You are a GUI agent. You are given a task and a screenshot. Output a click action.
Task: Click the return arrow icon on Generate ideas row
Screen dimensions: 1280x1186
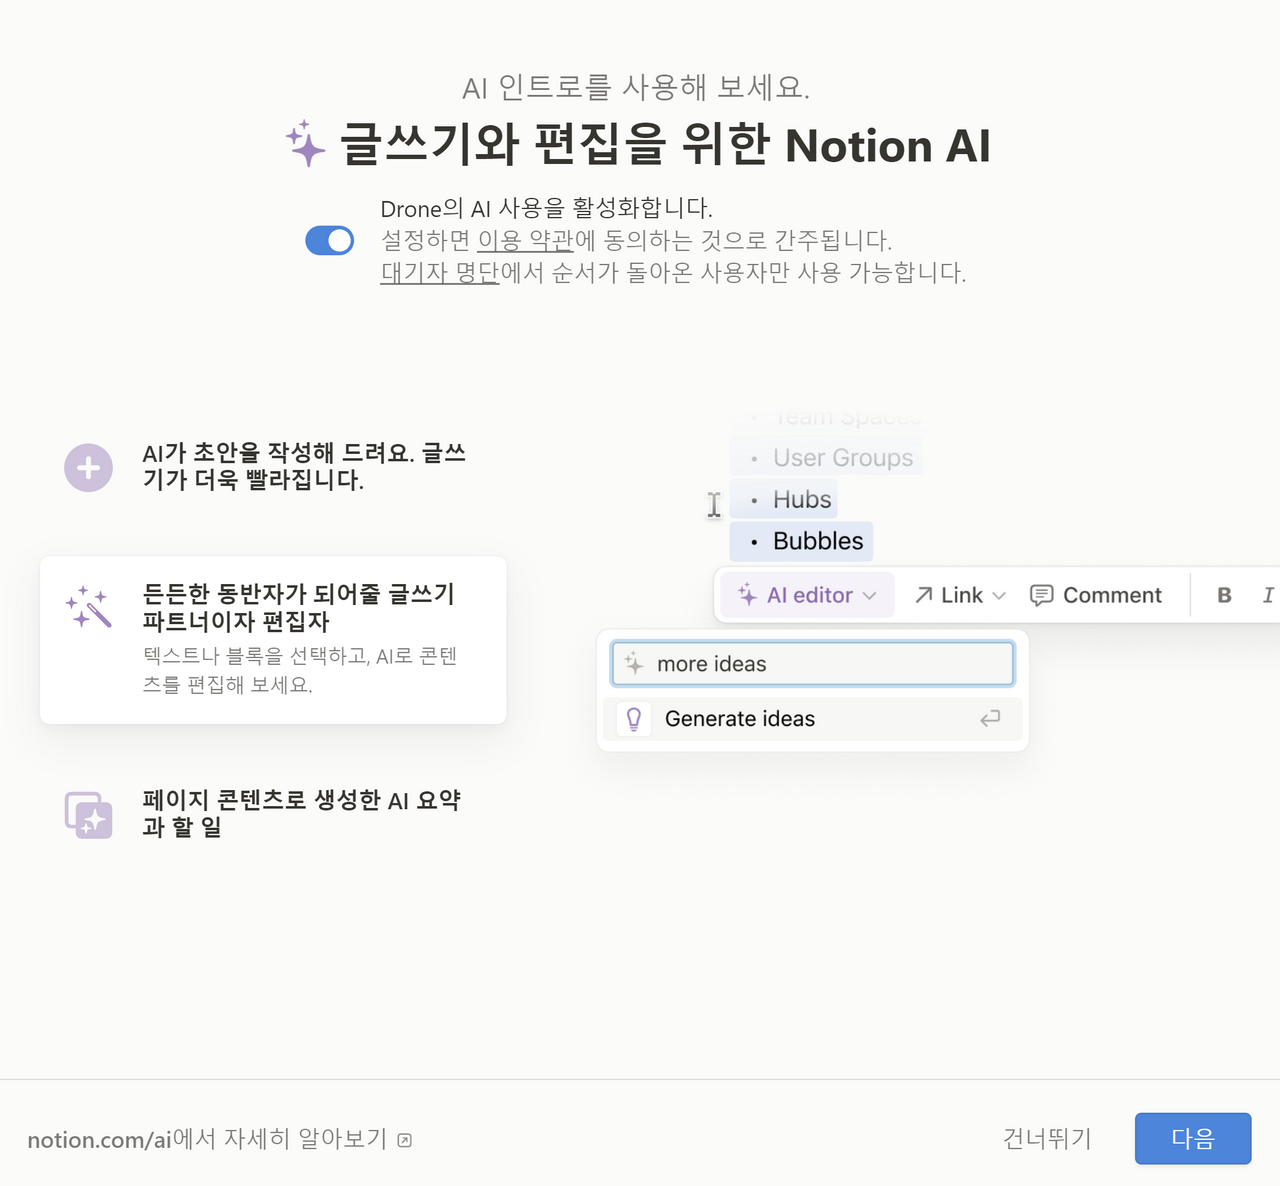[x=989, y=718]
